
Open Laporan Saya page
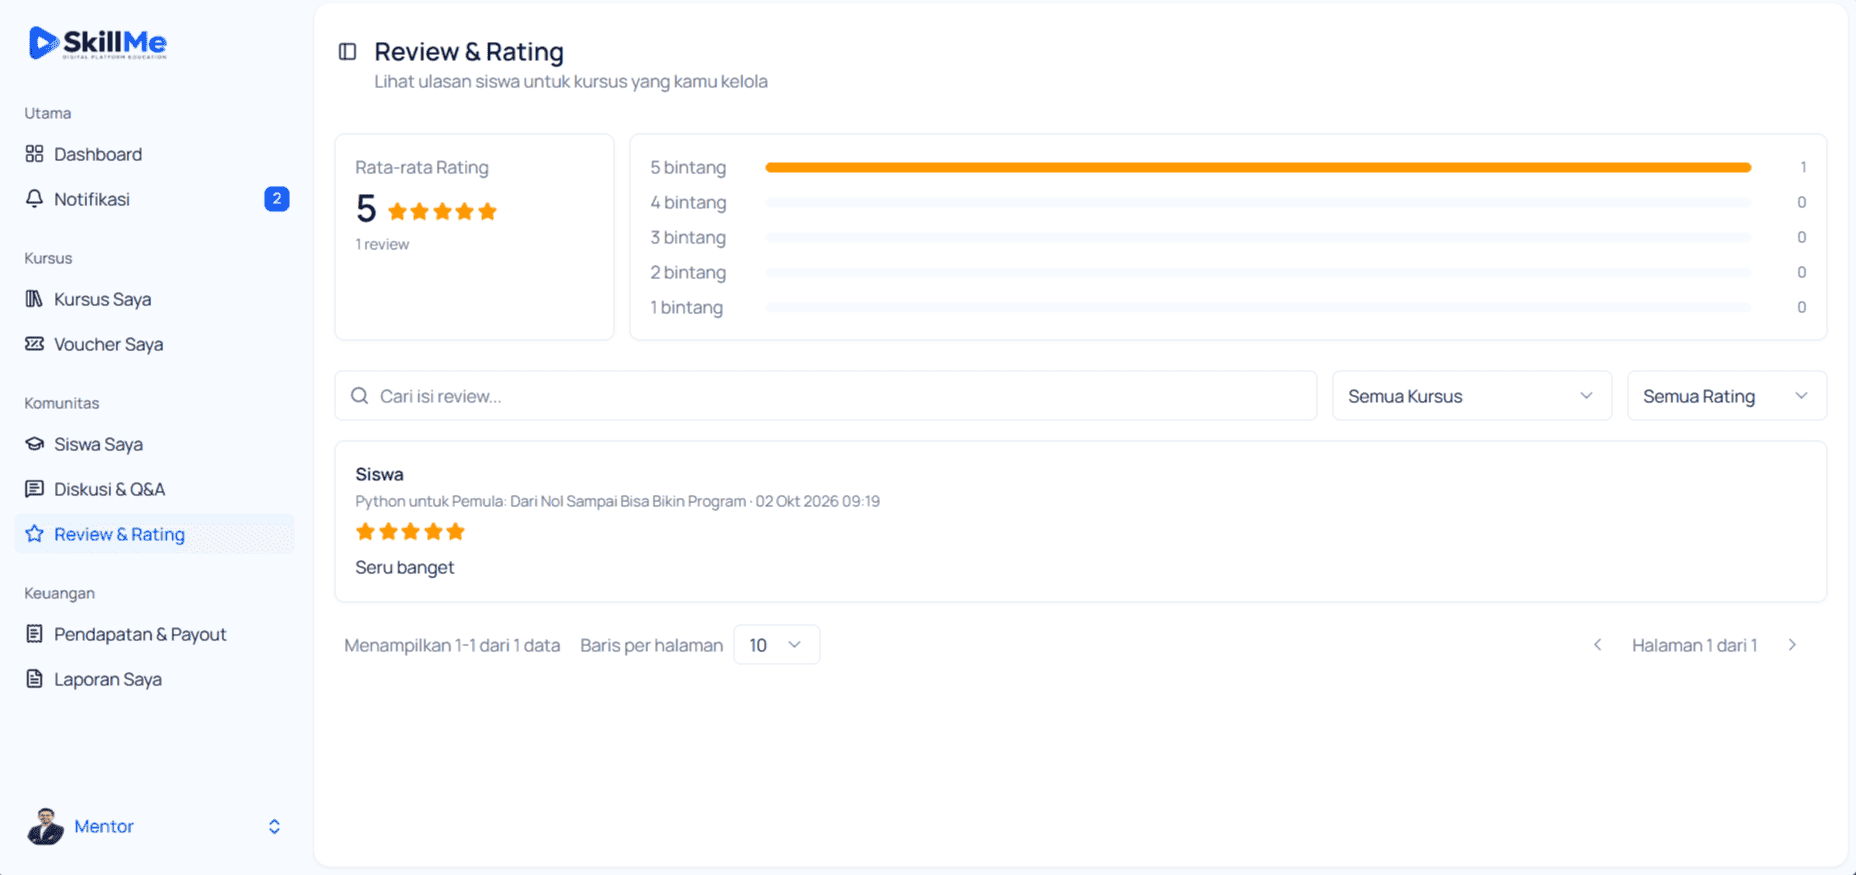tap(154, 679)
